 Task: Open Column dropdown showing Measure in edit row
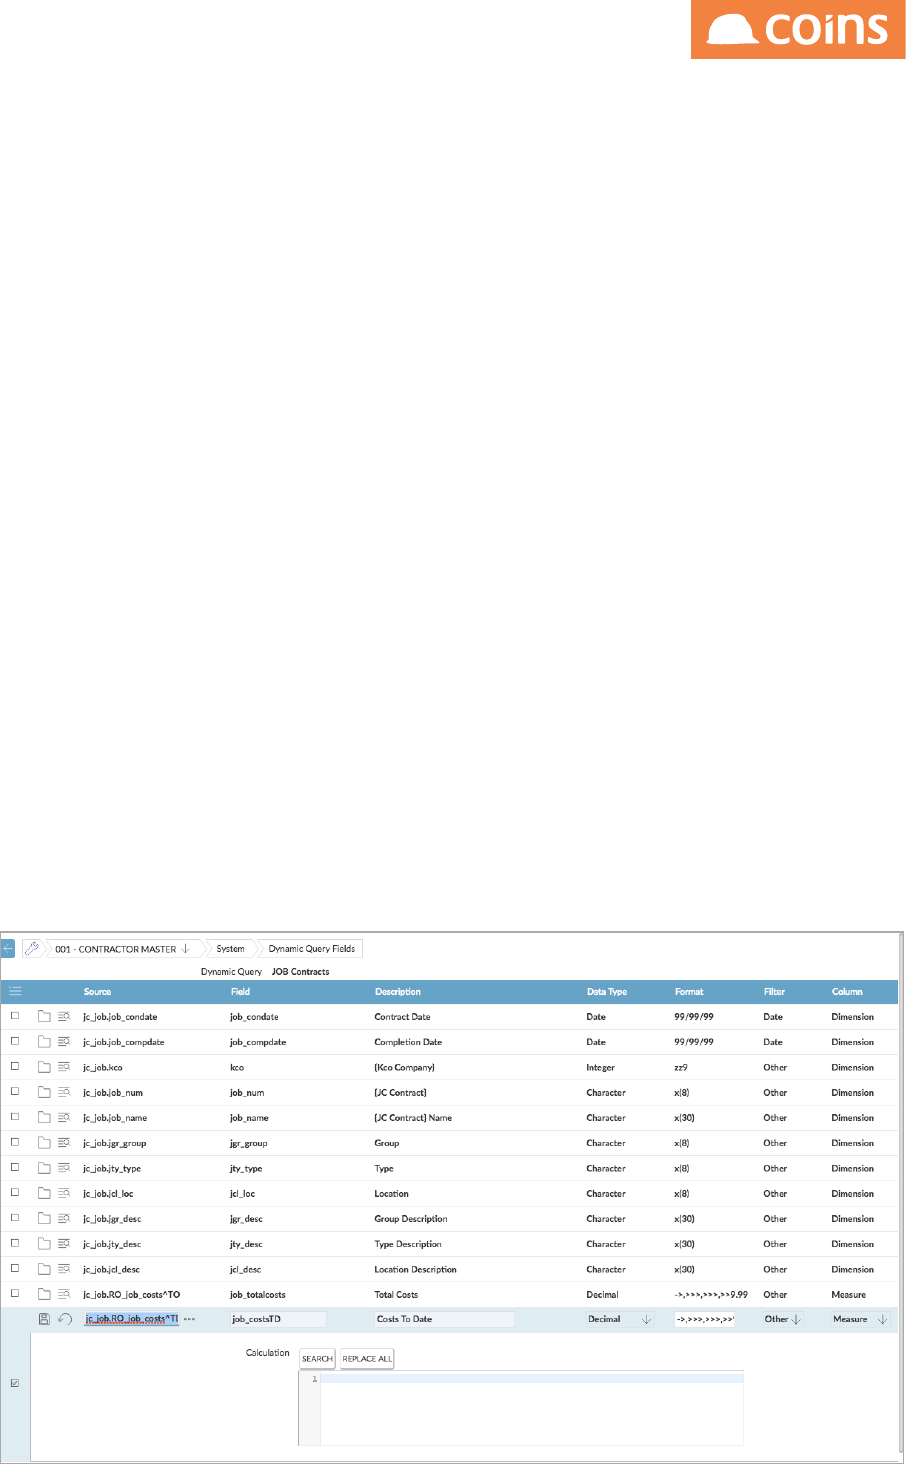pyautogui.click(x=860, y=1319)
